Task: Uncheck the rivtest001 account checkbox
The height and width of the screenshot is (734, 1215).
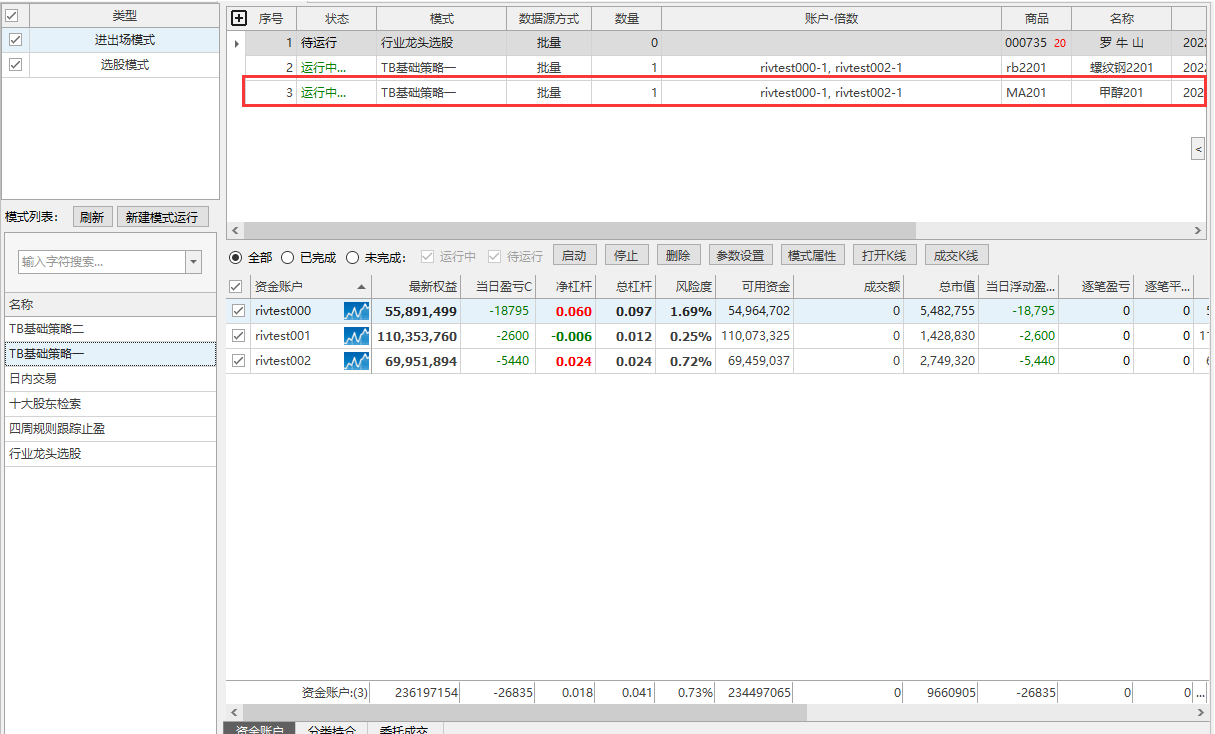Action: coord(237,336)
